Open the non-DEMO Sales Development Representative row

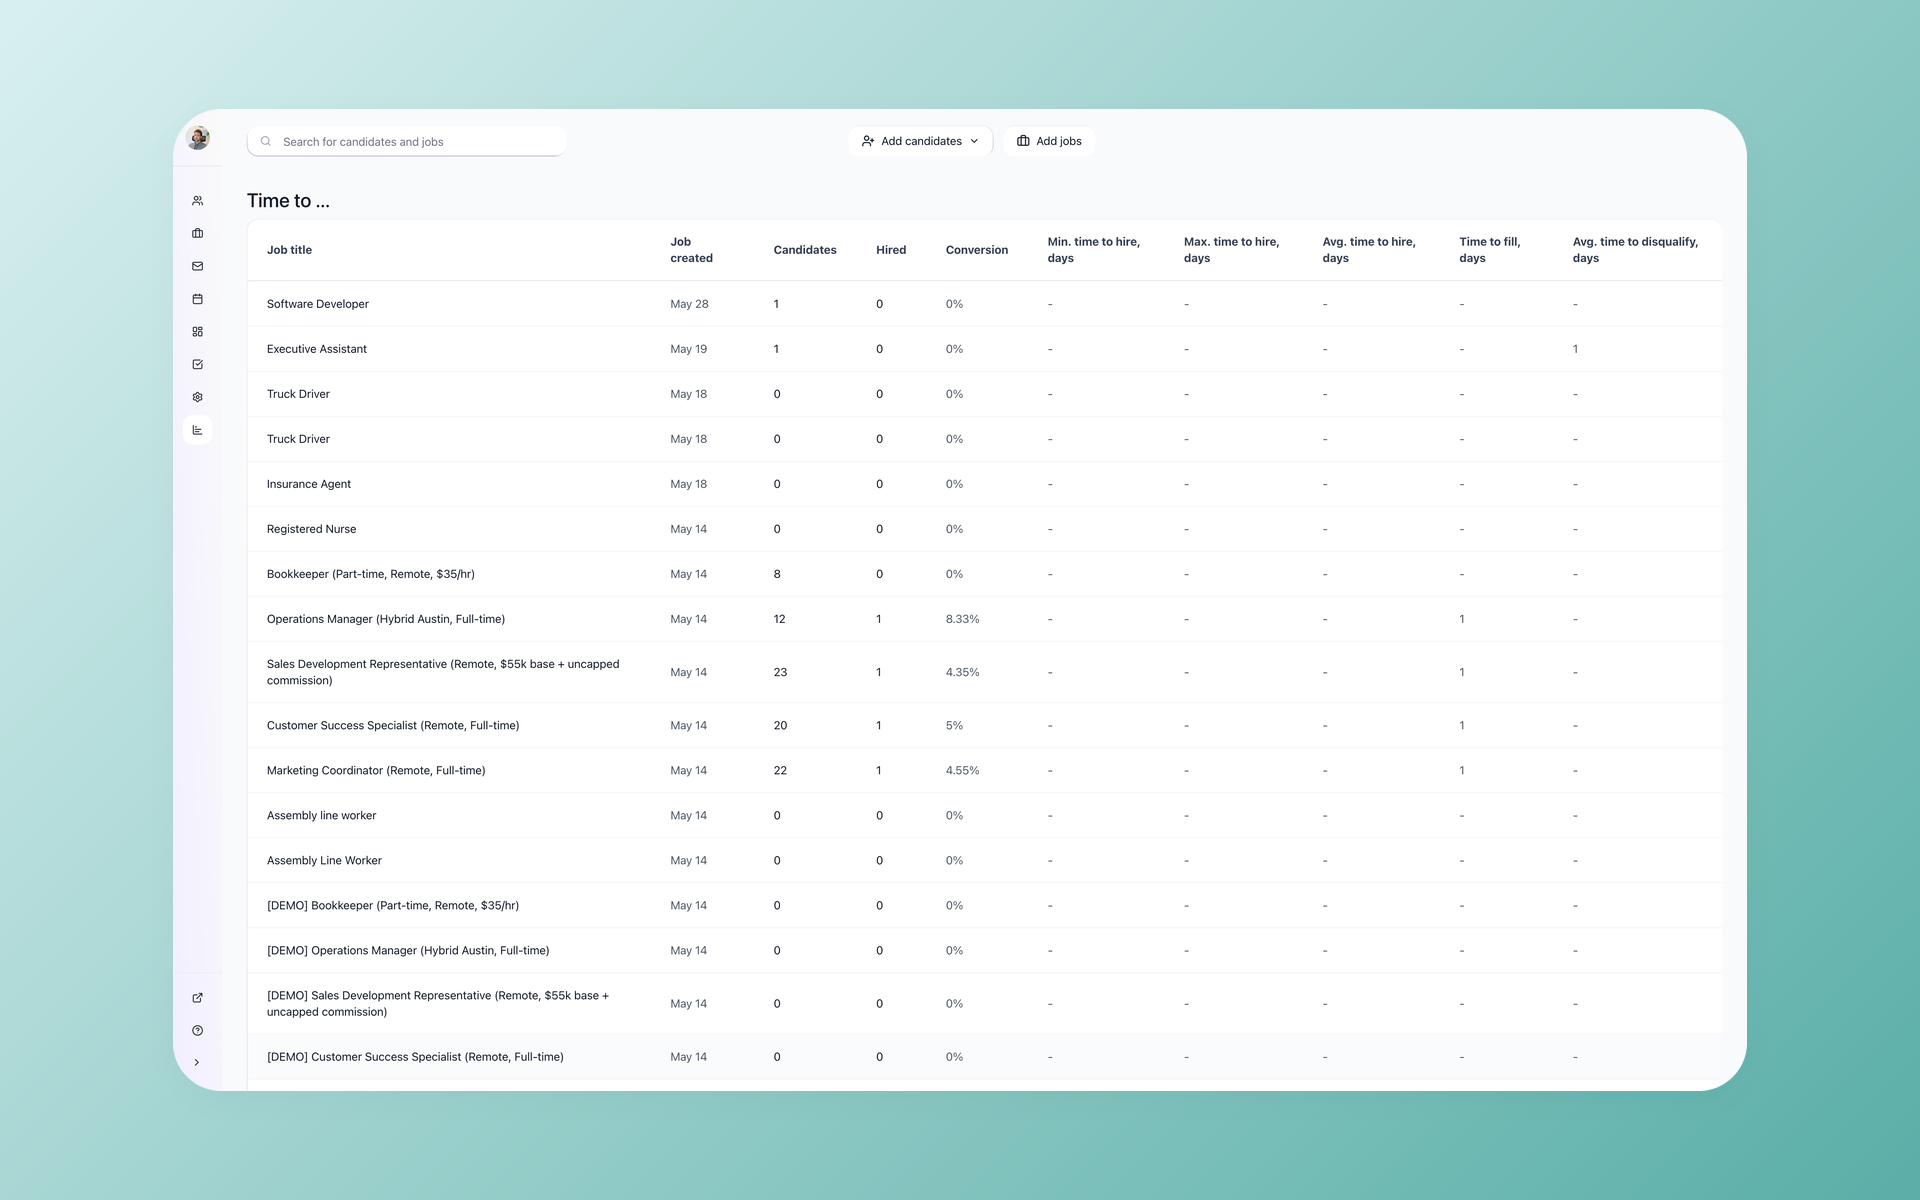click(985, 672)
